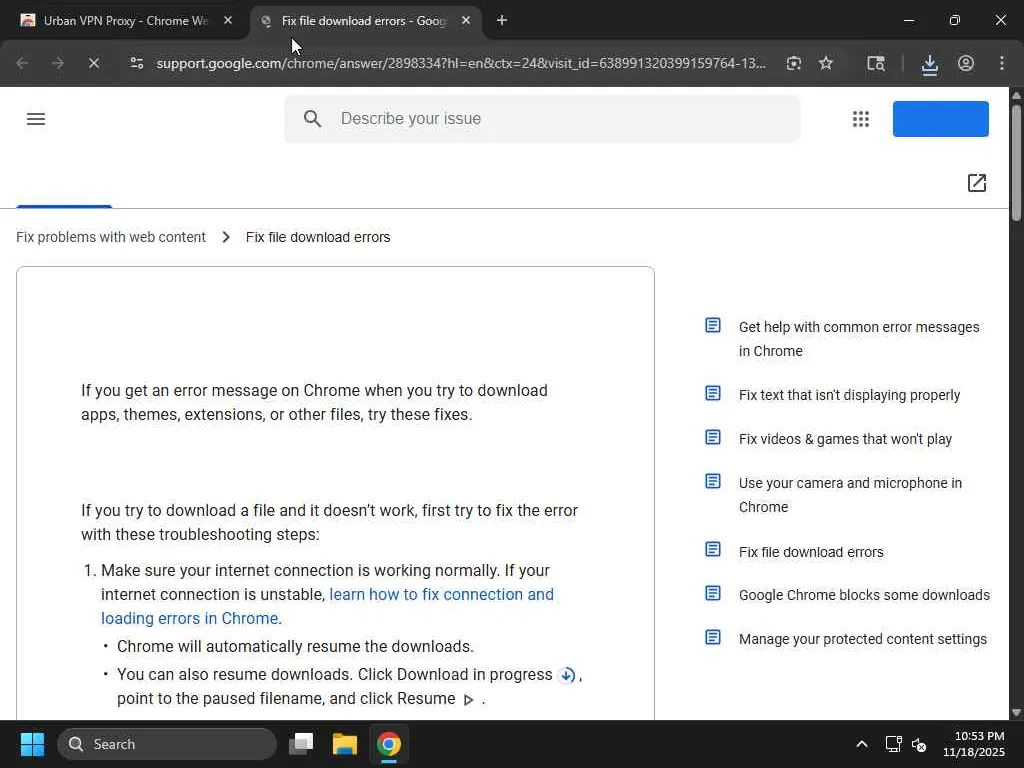
Task: Close the Fix file download errors tab
Action: [466, 21]
